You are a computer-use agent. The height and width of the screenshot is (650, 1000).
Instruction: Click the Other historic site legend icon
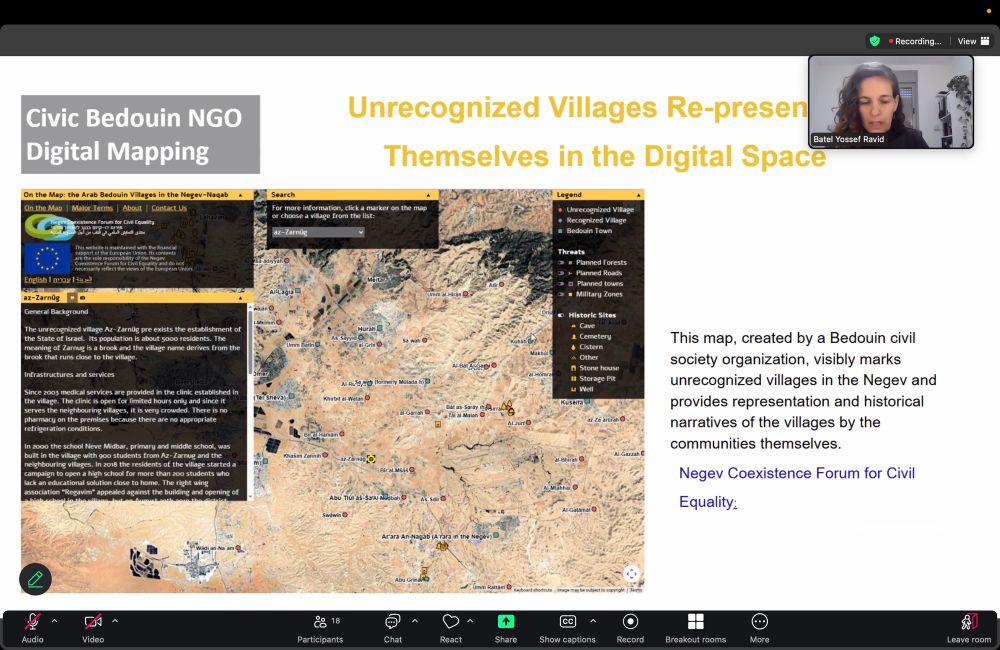573,357
